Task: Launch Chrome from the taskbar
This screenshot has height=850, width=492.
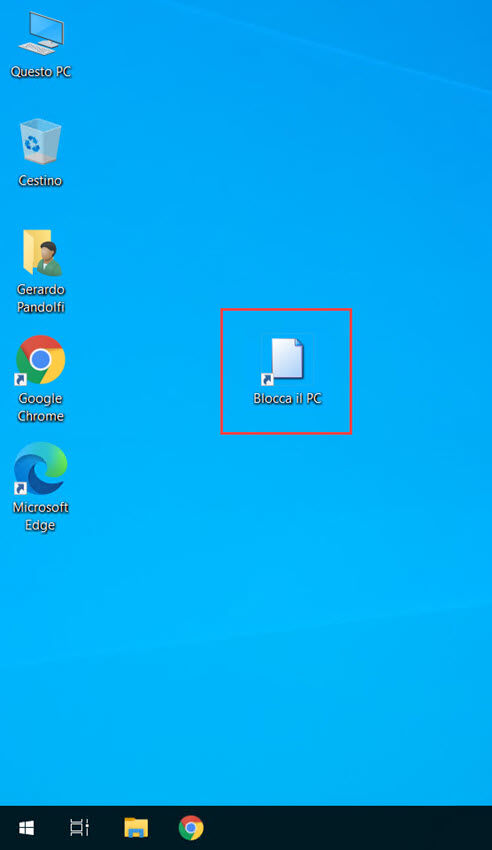Action: [191, 828]
